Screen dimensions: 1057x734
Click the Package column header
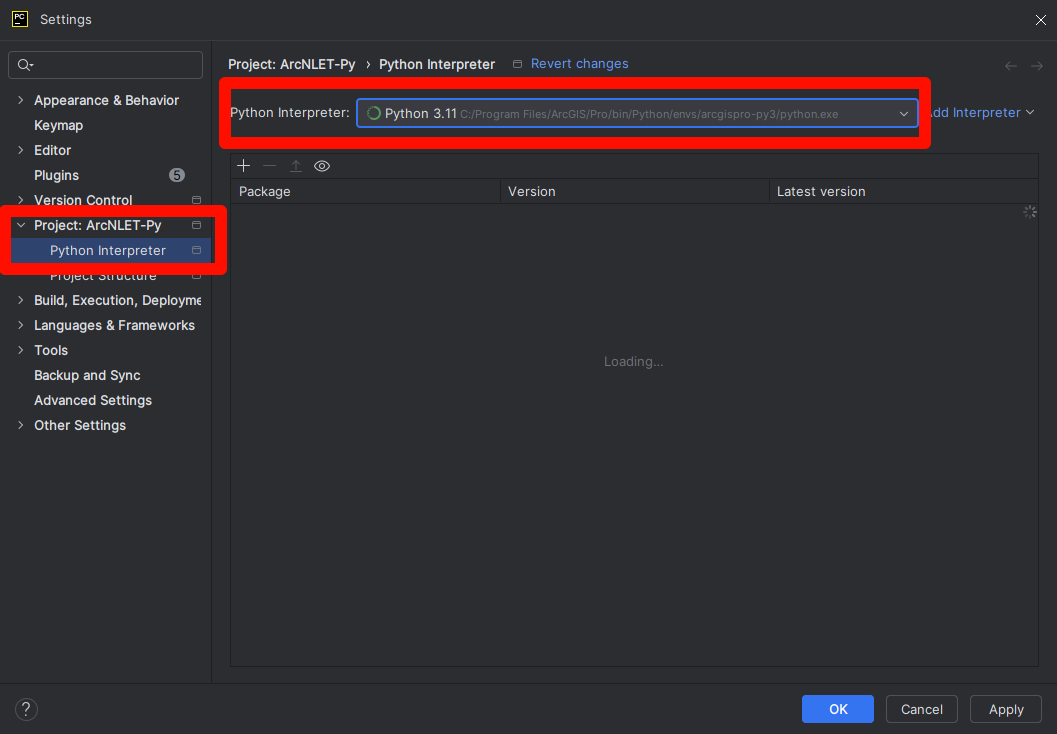pos(365,191)
